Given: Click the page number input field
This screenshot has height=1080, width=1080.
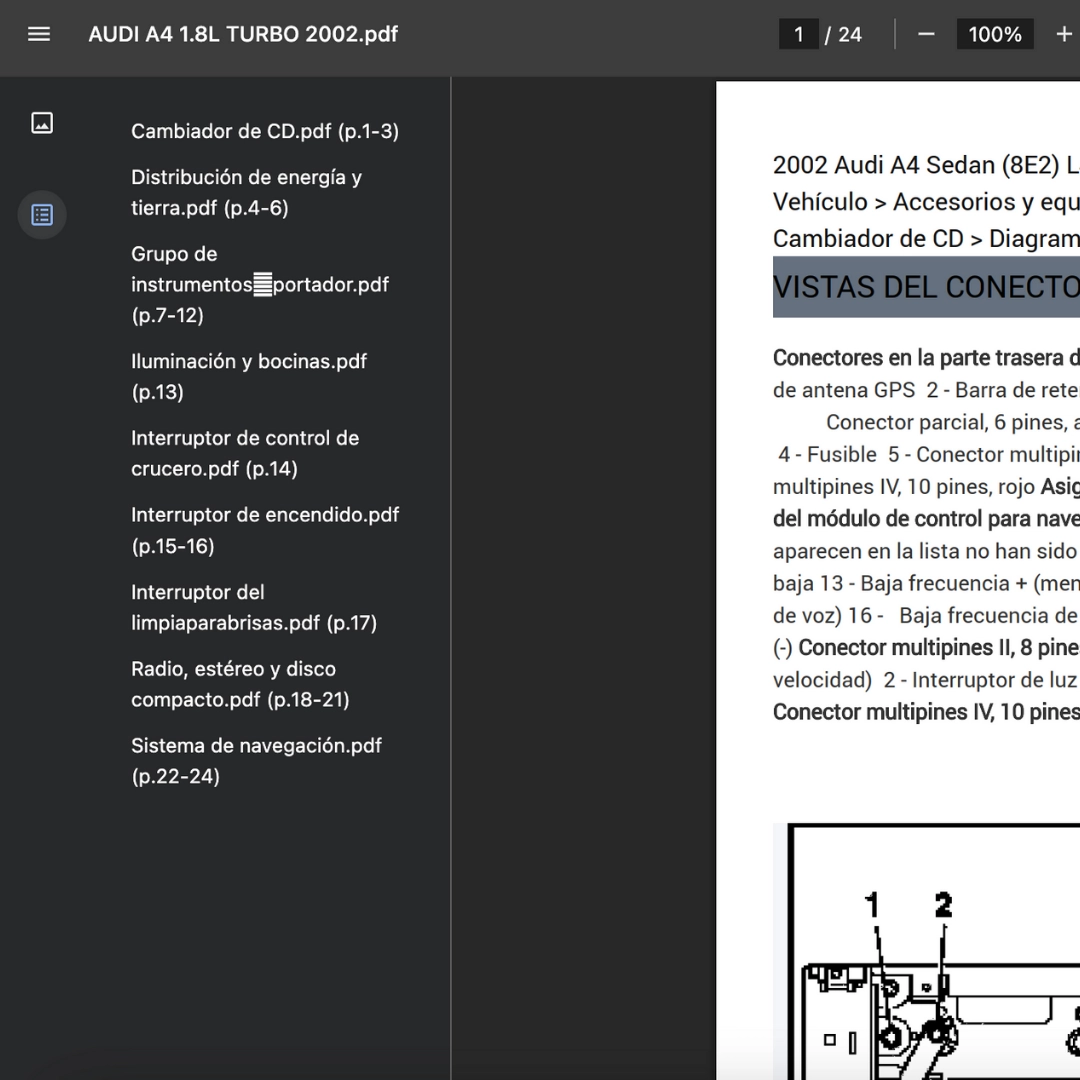Looking at the screenshot, I should pyautogui.click(x=798, y=34).
